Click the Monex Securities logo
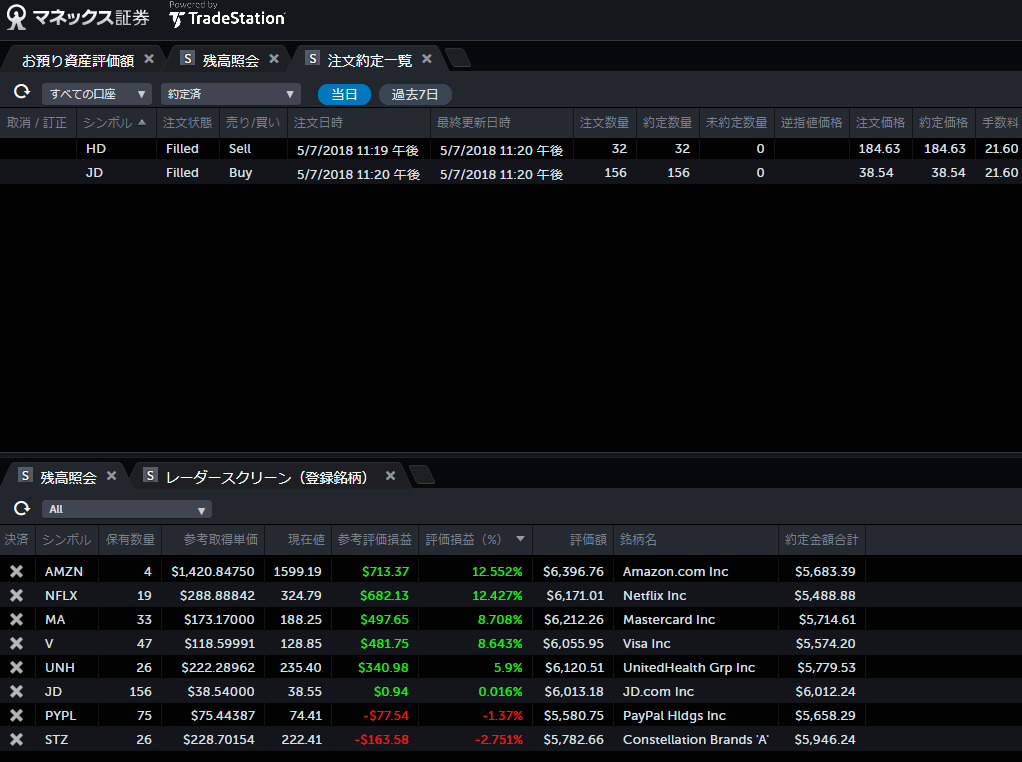1022x762 pixels. pyautogui.click(x=78, y=18)
